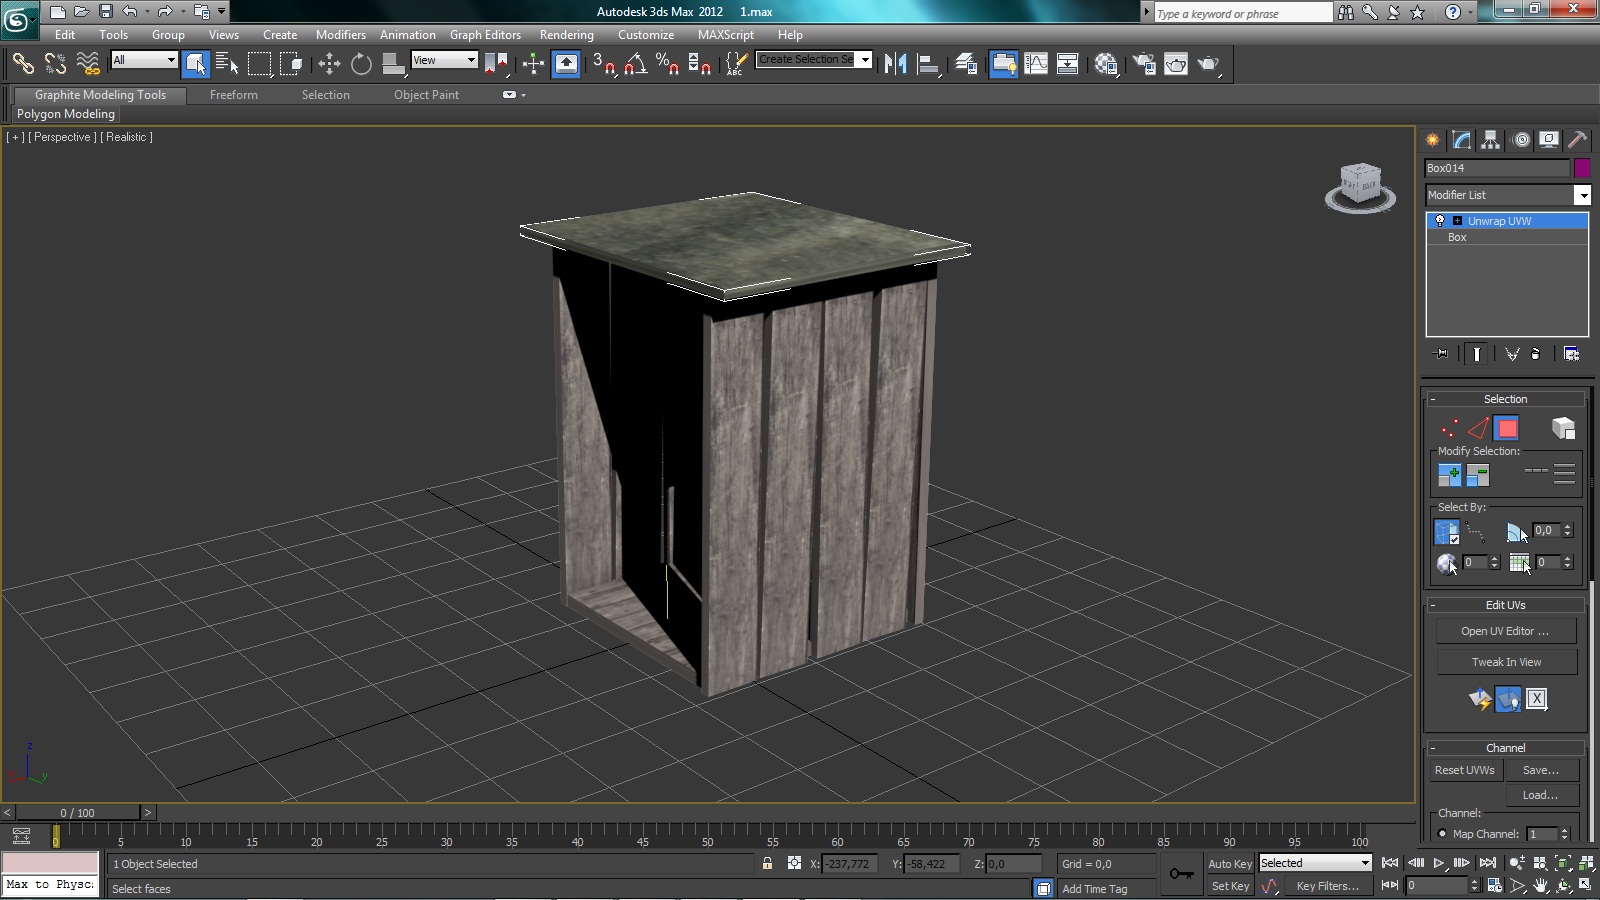Switch to Vertex sub-object selection mode
This screenshot has width=1600, height=900.
coord(1449,428)
